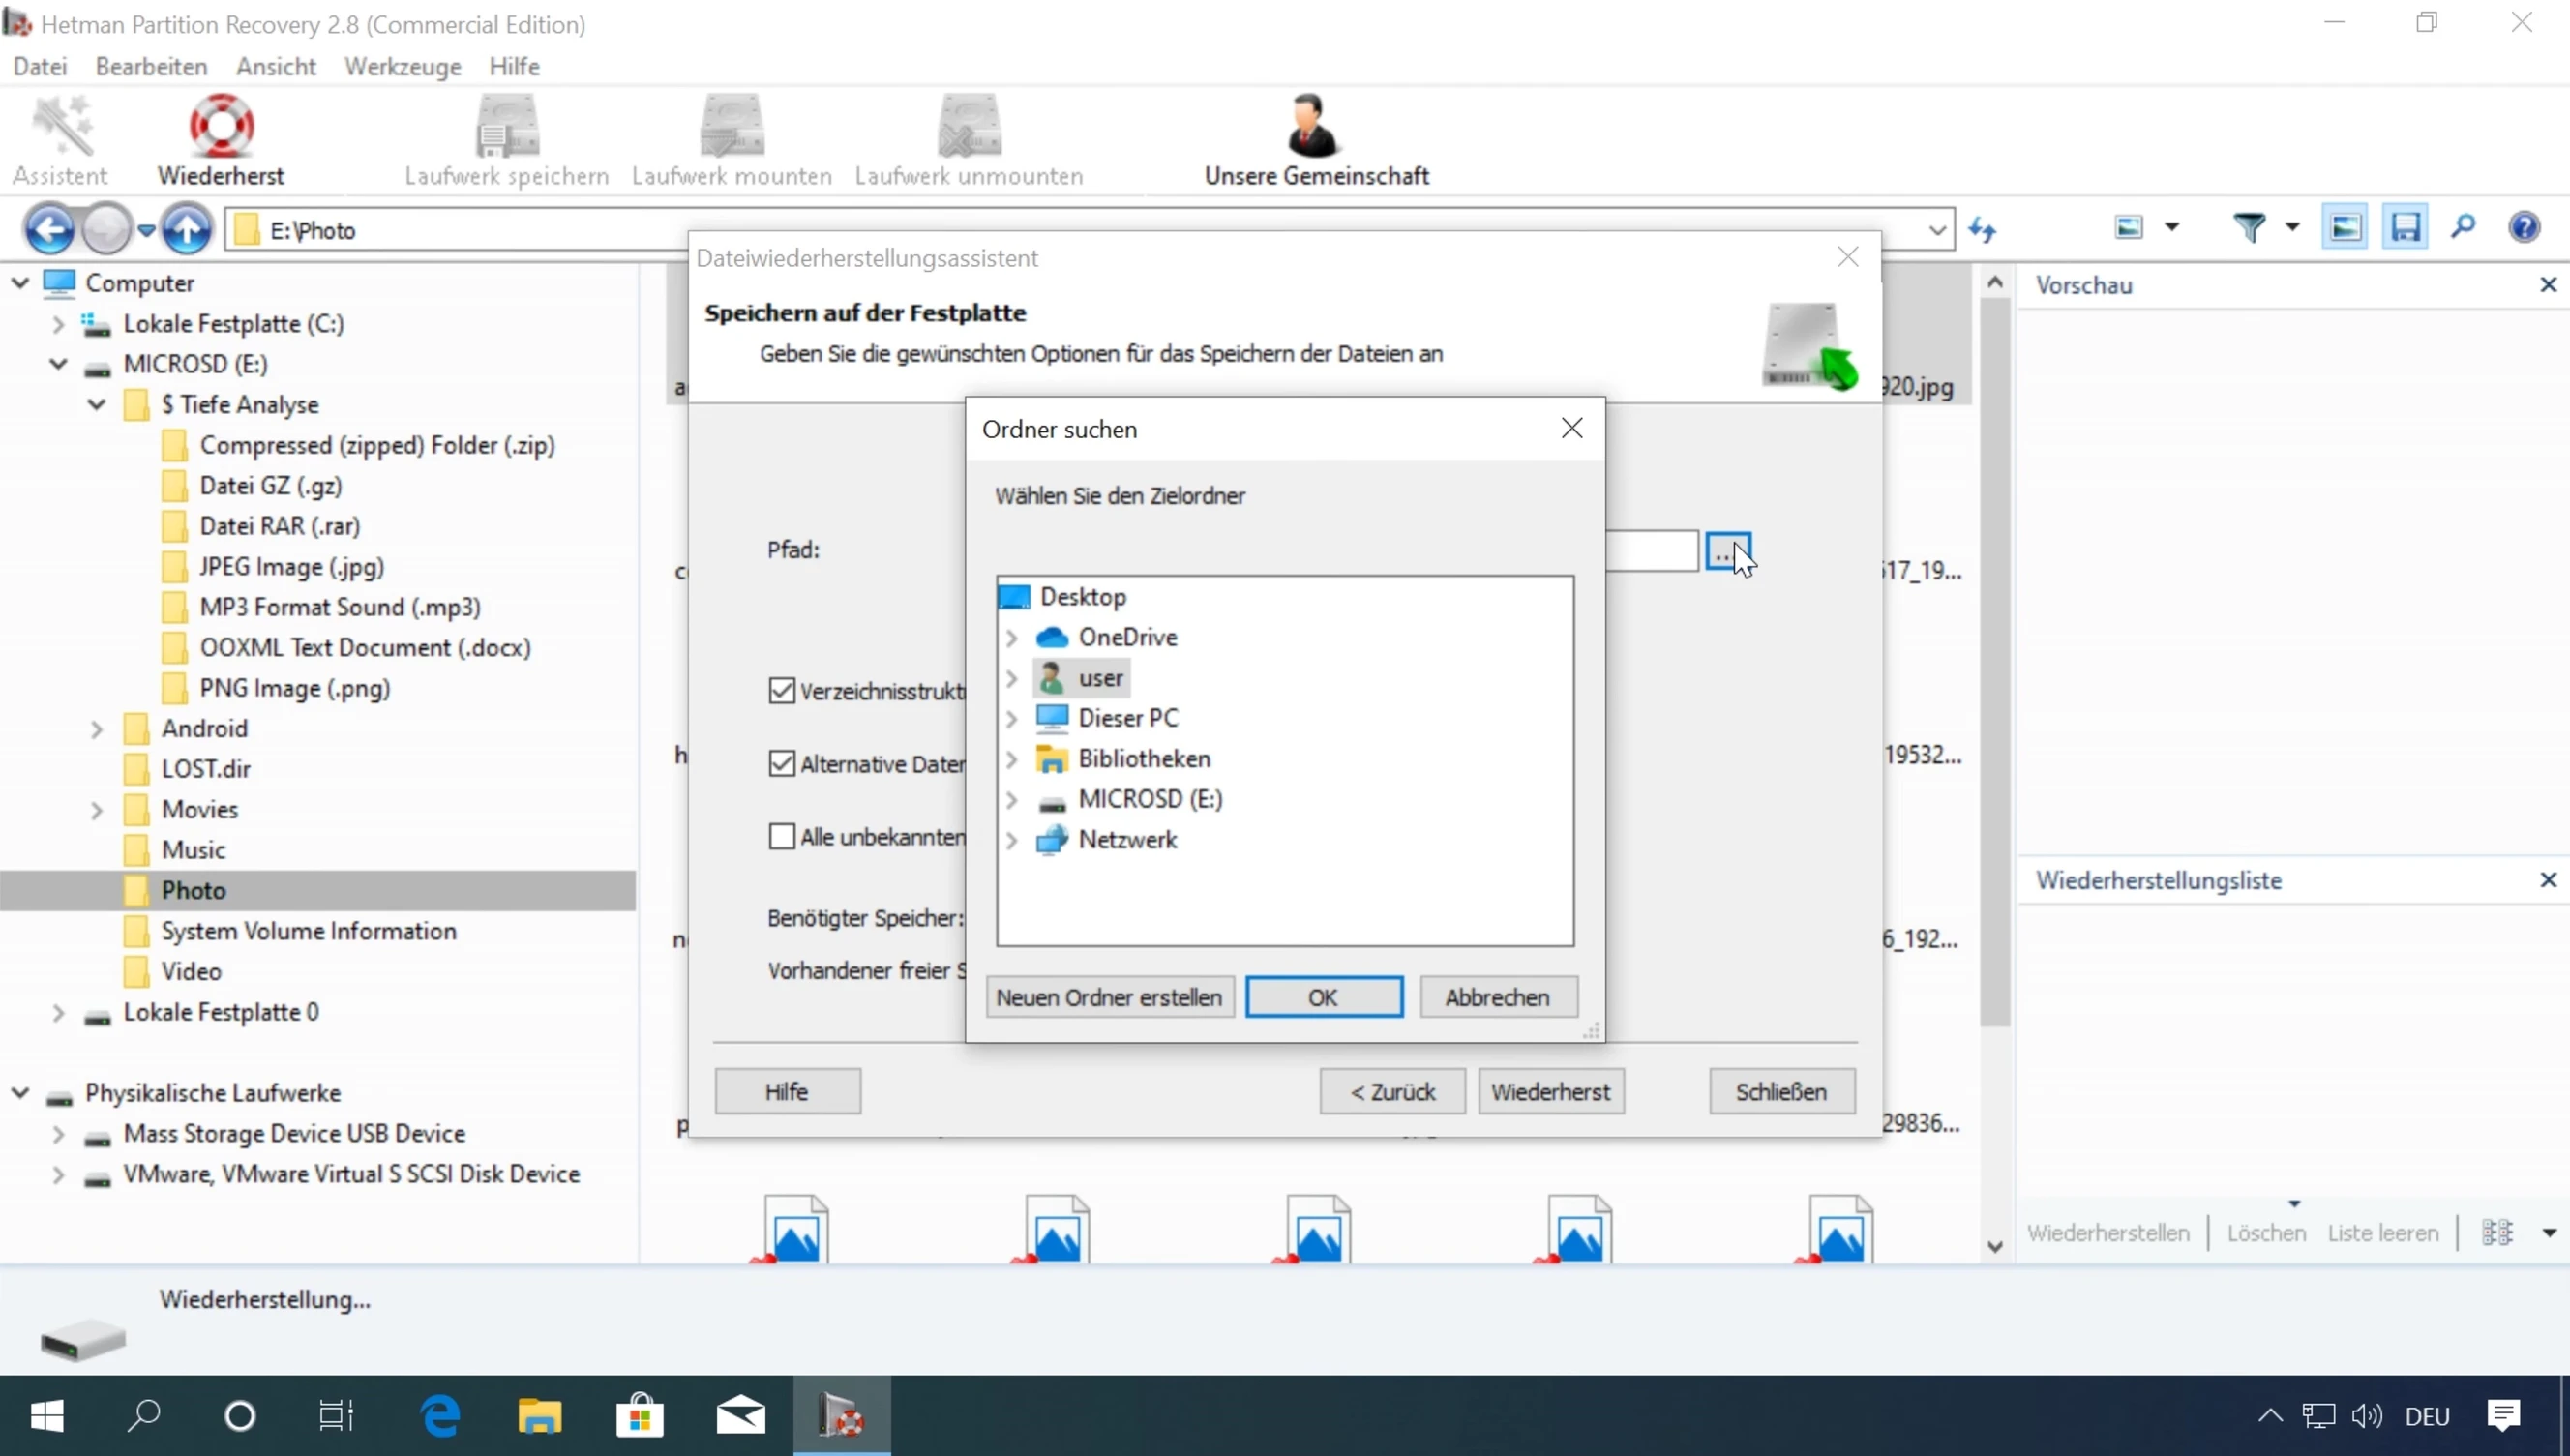The height and width of the screenshot is (1456, 2570).
Task: Click the Schließen button
Action: coord(1781,1091)
